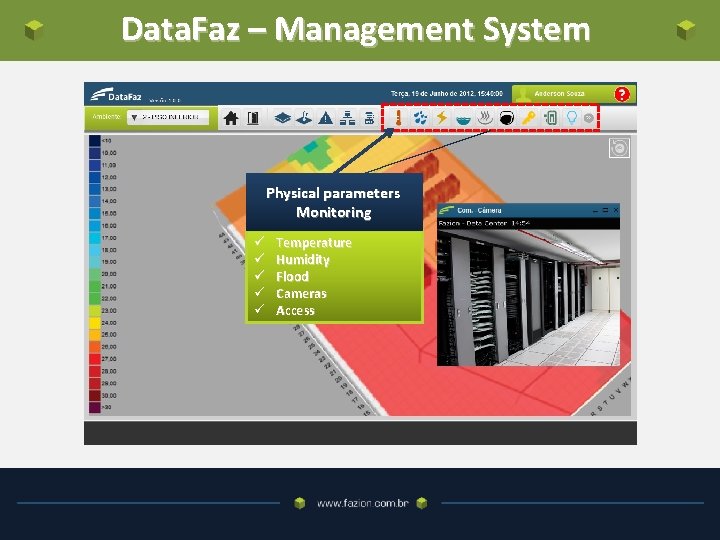Open the dome camera icon
Screen dimensions: 720x540
[506, 118]
